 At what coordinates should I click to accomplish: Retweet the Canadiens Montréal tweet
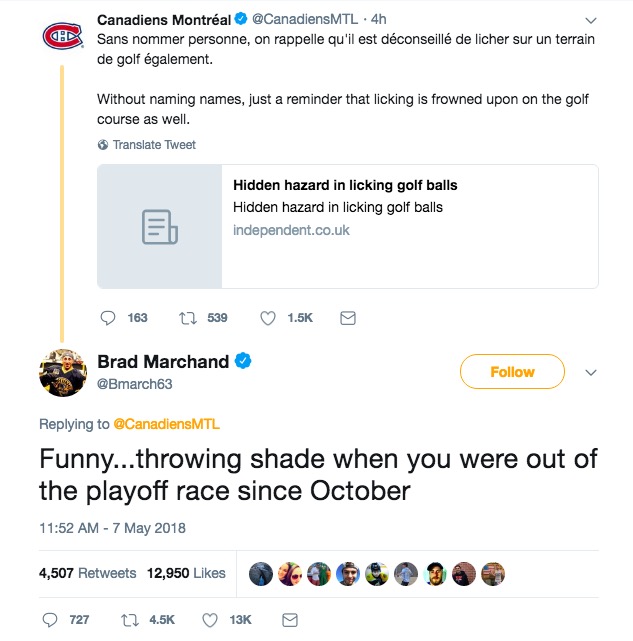click(187, 318)
